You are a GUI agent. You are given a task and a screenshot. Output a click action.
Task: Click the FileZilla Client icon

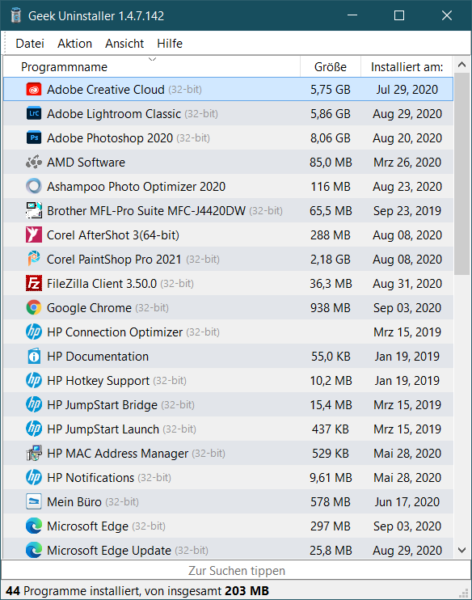pyautogui.click(x=34, y=284)
